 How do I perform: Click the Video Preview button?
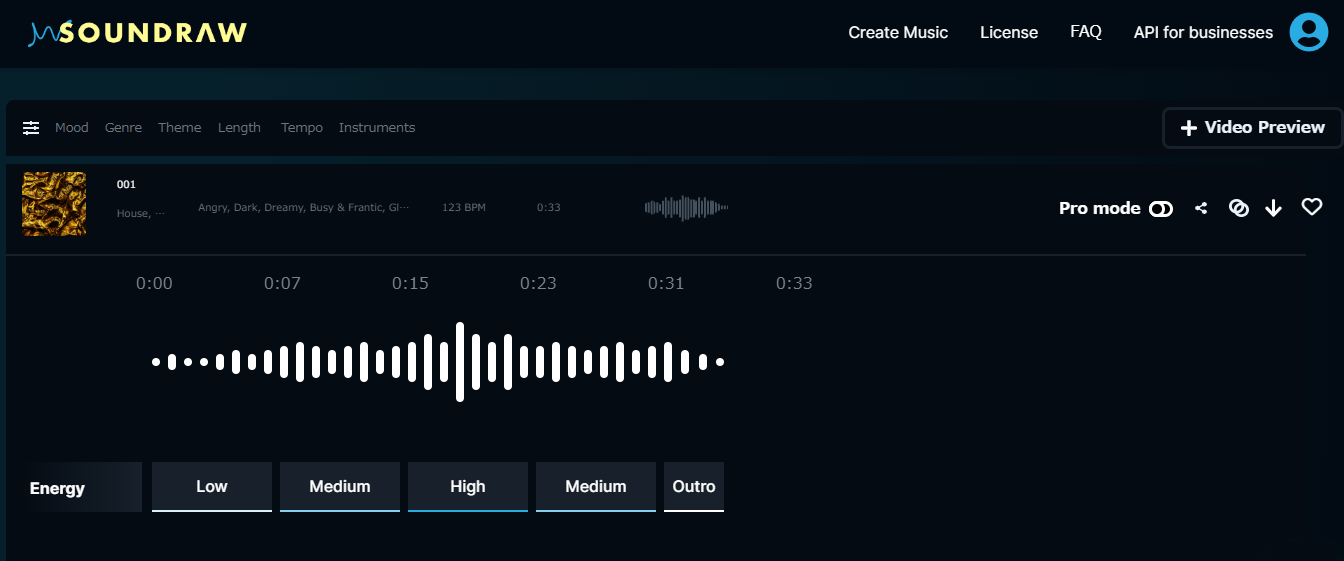click(1252, 128)
